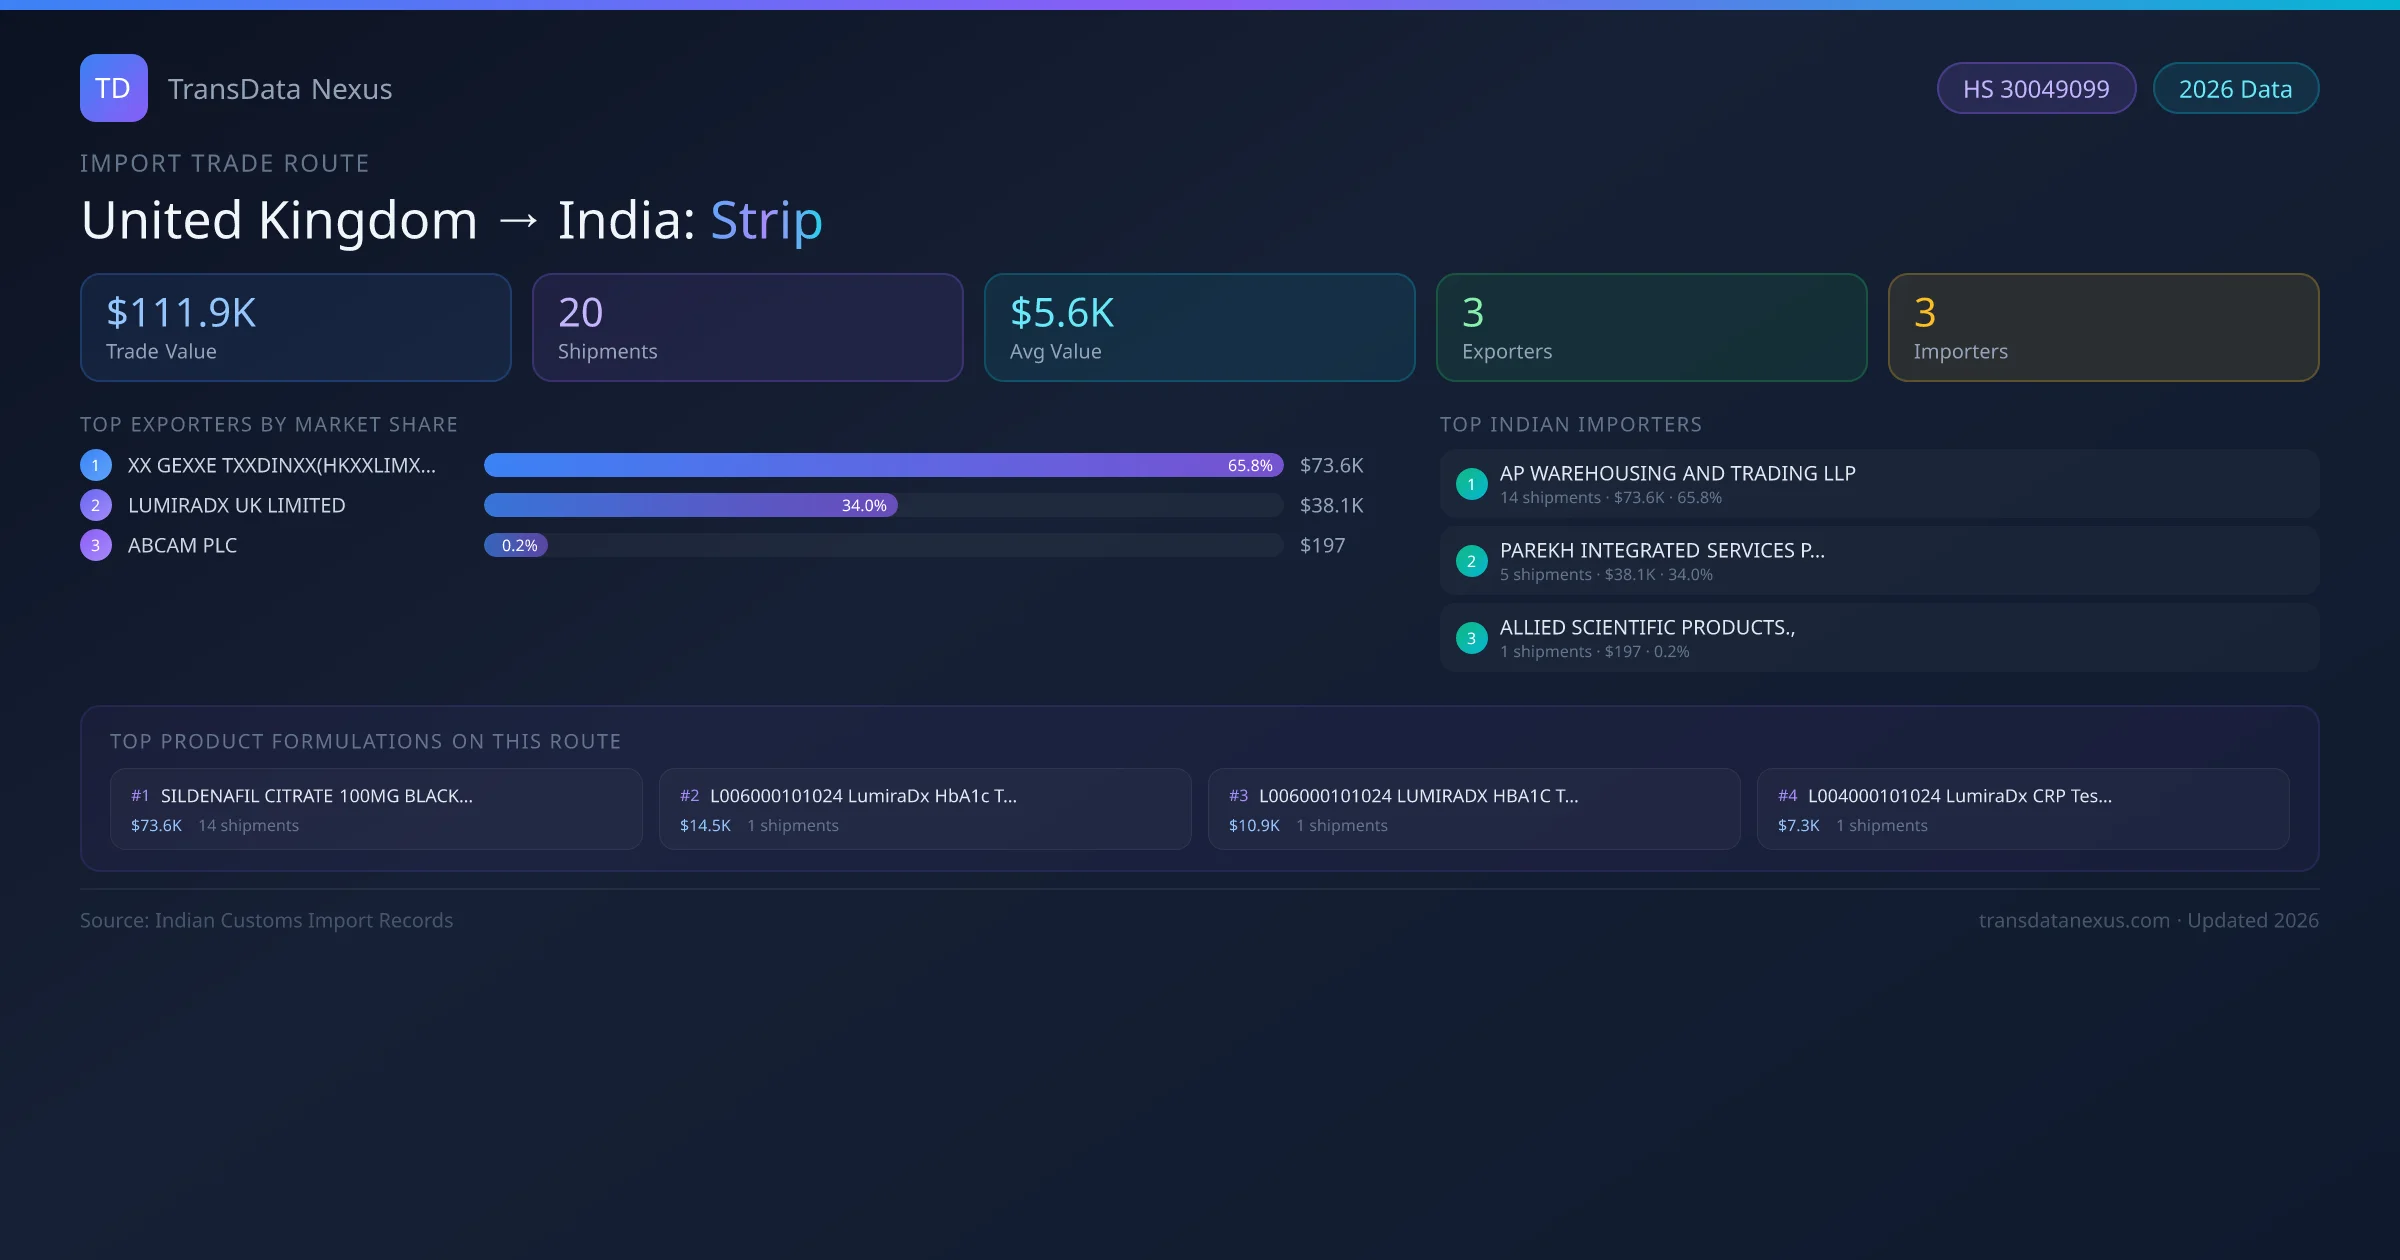
Task: Click exporter rank 3 badge for Abcam
Action: (96, 545)
